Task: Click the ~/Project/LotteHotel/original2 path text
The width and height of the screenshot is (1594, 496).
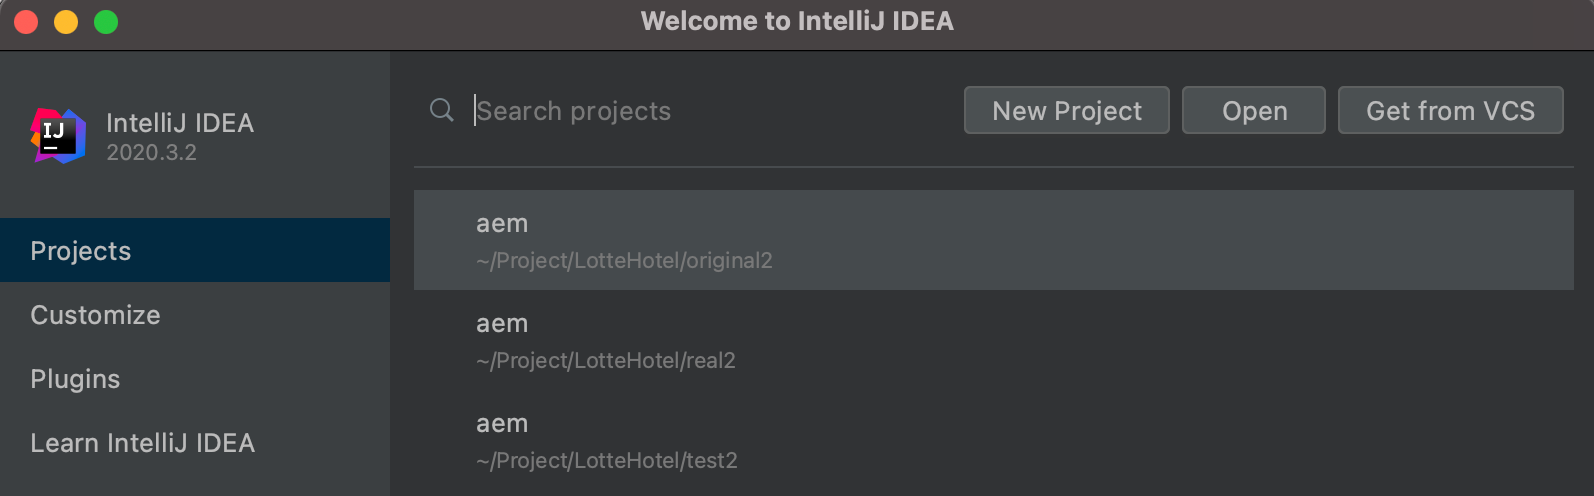Action: (624, 261)
